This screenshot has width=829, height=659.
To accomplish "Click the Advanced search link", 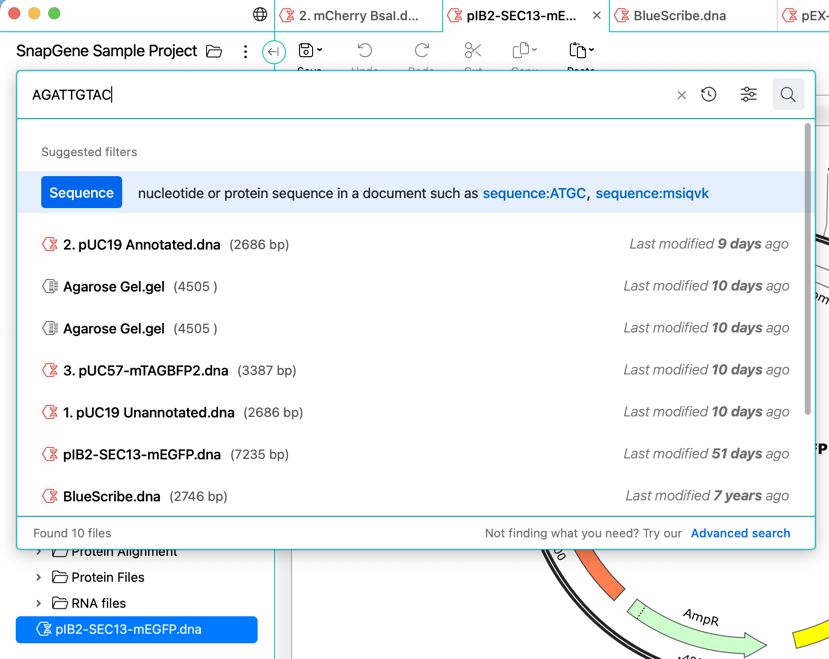I will click(x=740, y=533).
